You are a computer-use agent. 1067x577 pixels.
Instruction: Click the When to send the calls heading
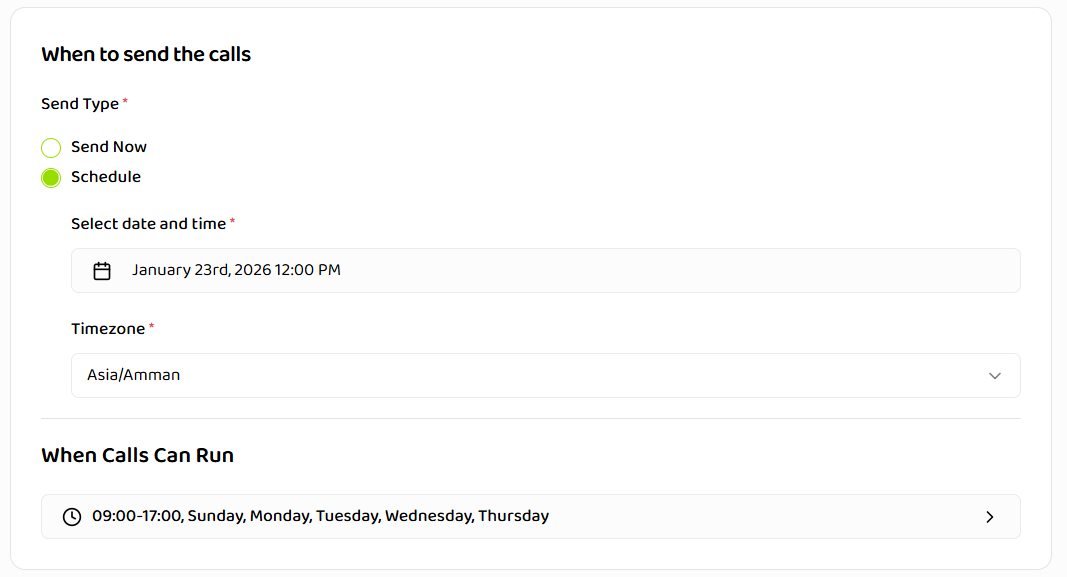[146, 54]
